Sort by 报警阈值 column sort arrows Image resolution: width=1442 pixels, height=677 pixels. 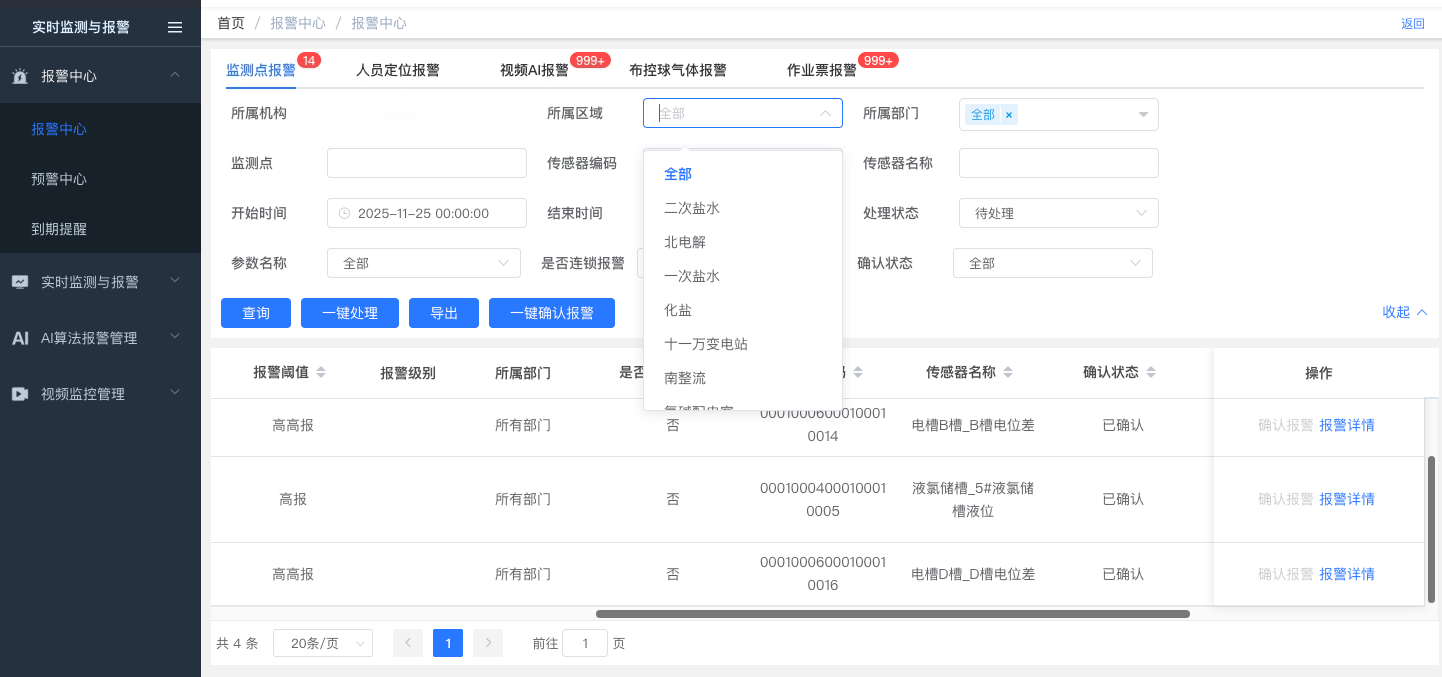(321, 373)
